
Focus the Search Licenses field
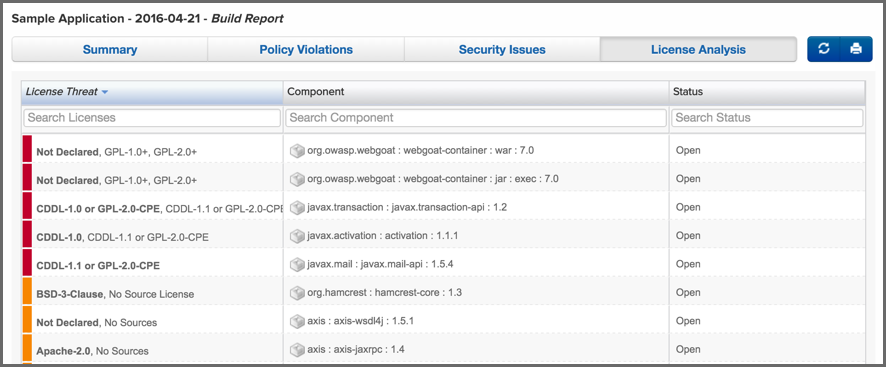coord(152,118)
